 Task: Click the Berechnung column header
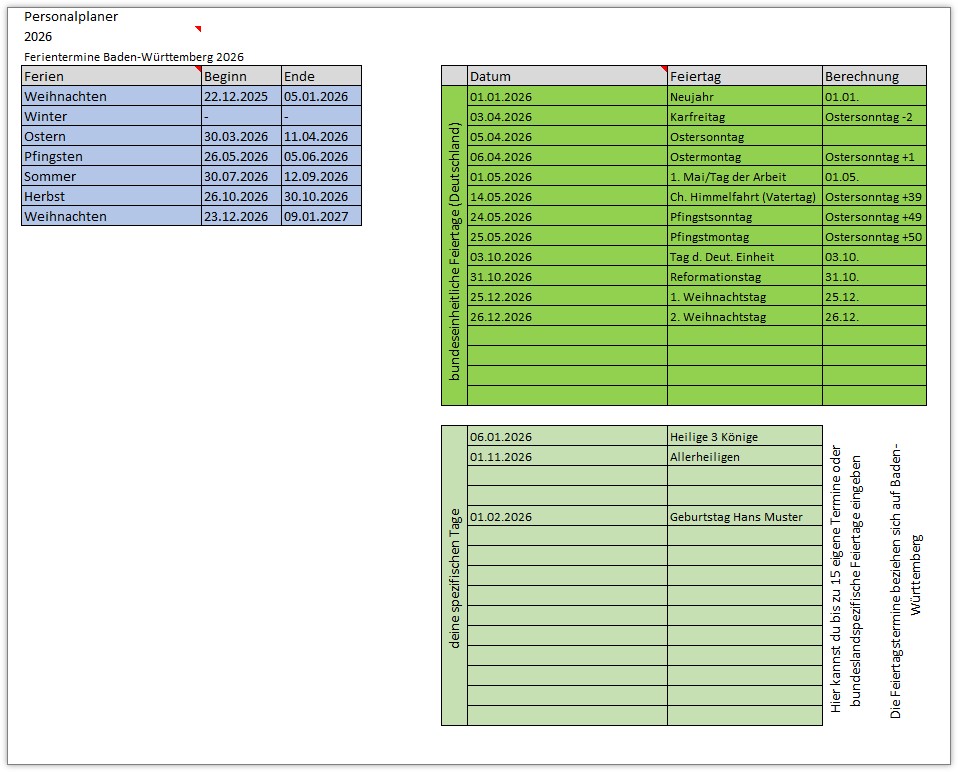point(873,76)
